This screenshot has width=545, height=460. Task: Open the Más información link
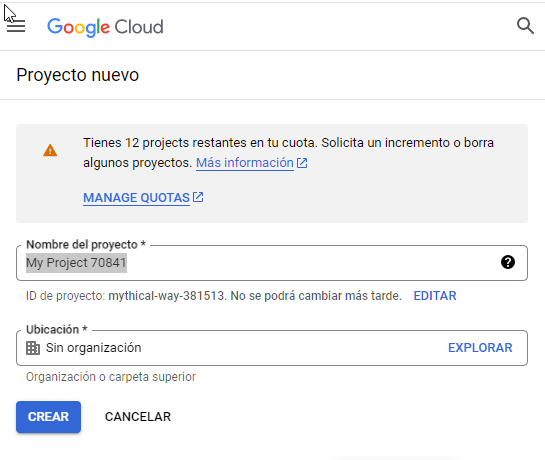pos(245,163)
